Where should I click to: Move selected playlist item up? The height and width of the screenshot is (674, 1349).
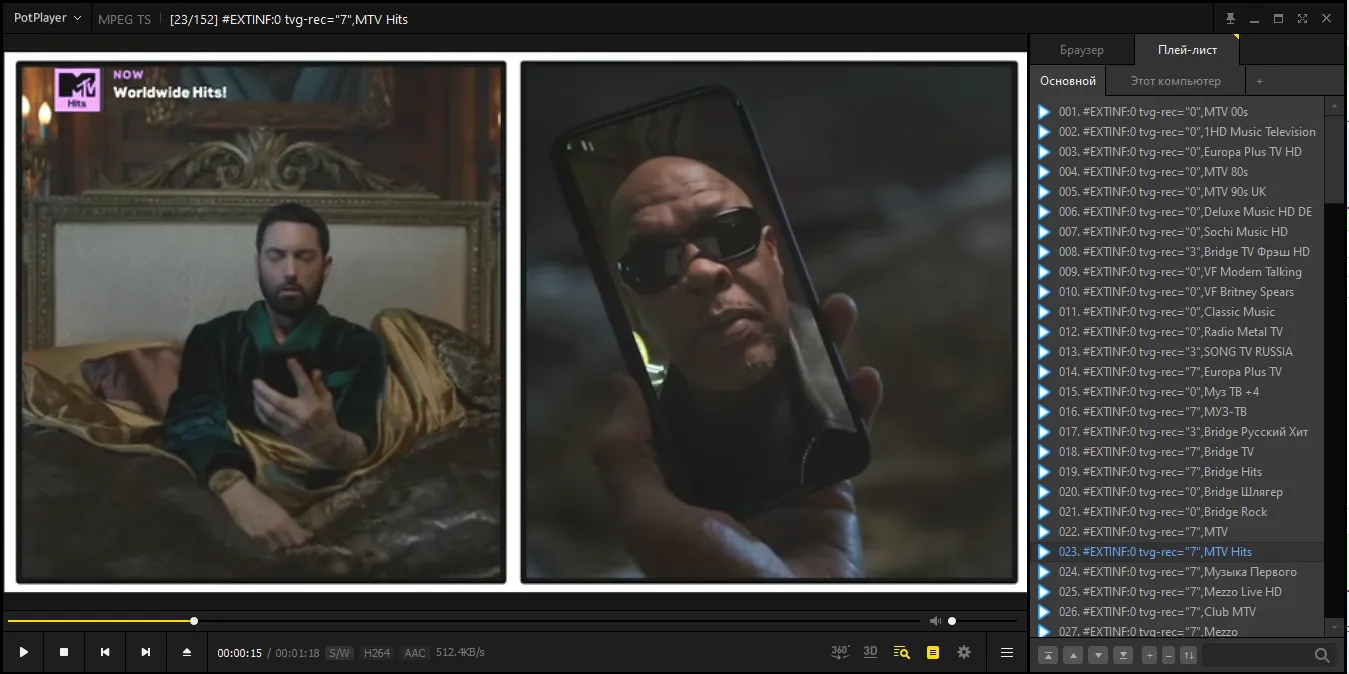[1073, 655]
